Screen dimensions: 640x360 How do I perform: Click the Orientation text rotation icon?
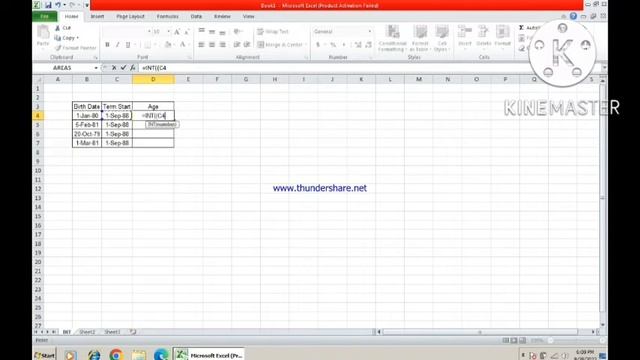(237, 31)
